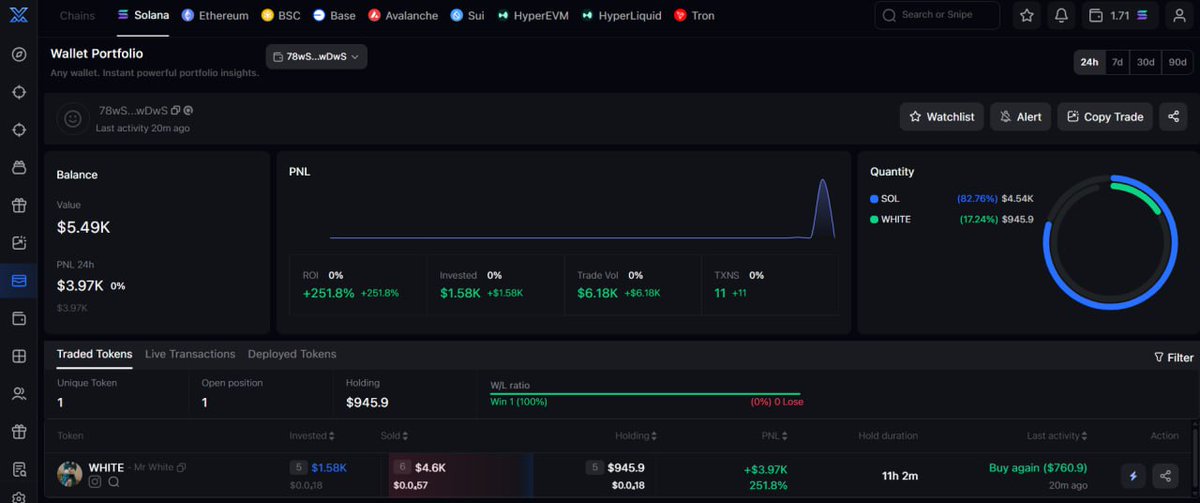Switch to the Sui chain tab
This screenshot has height=503, width=1200.
[467, 16]
